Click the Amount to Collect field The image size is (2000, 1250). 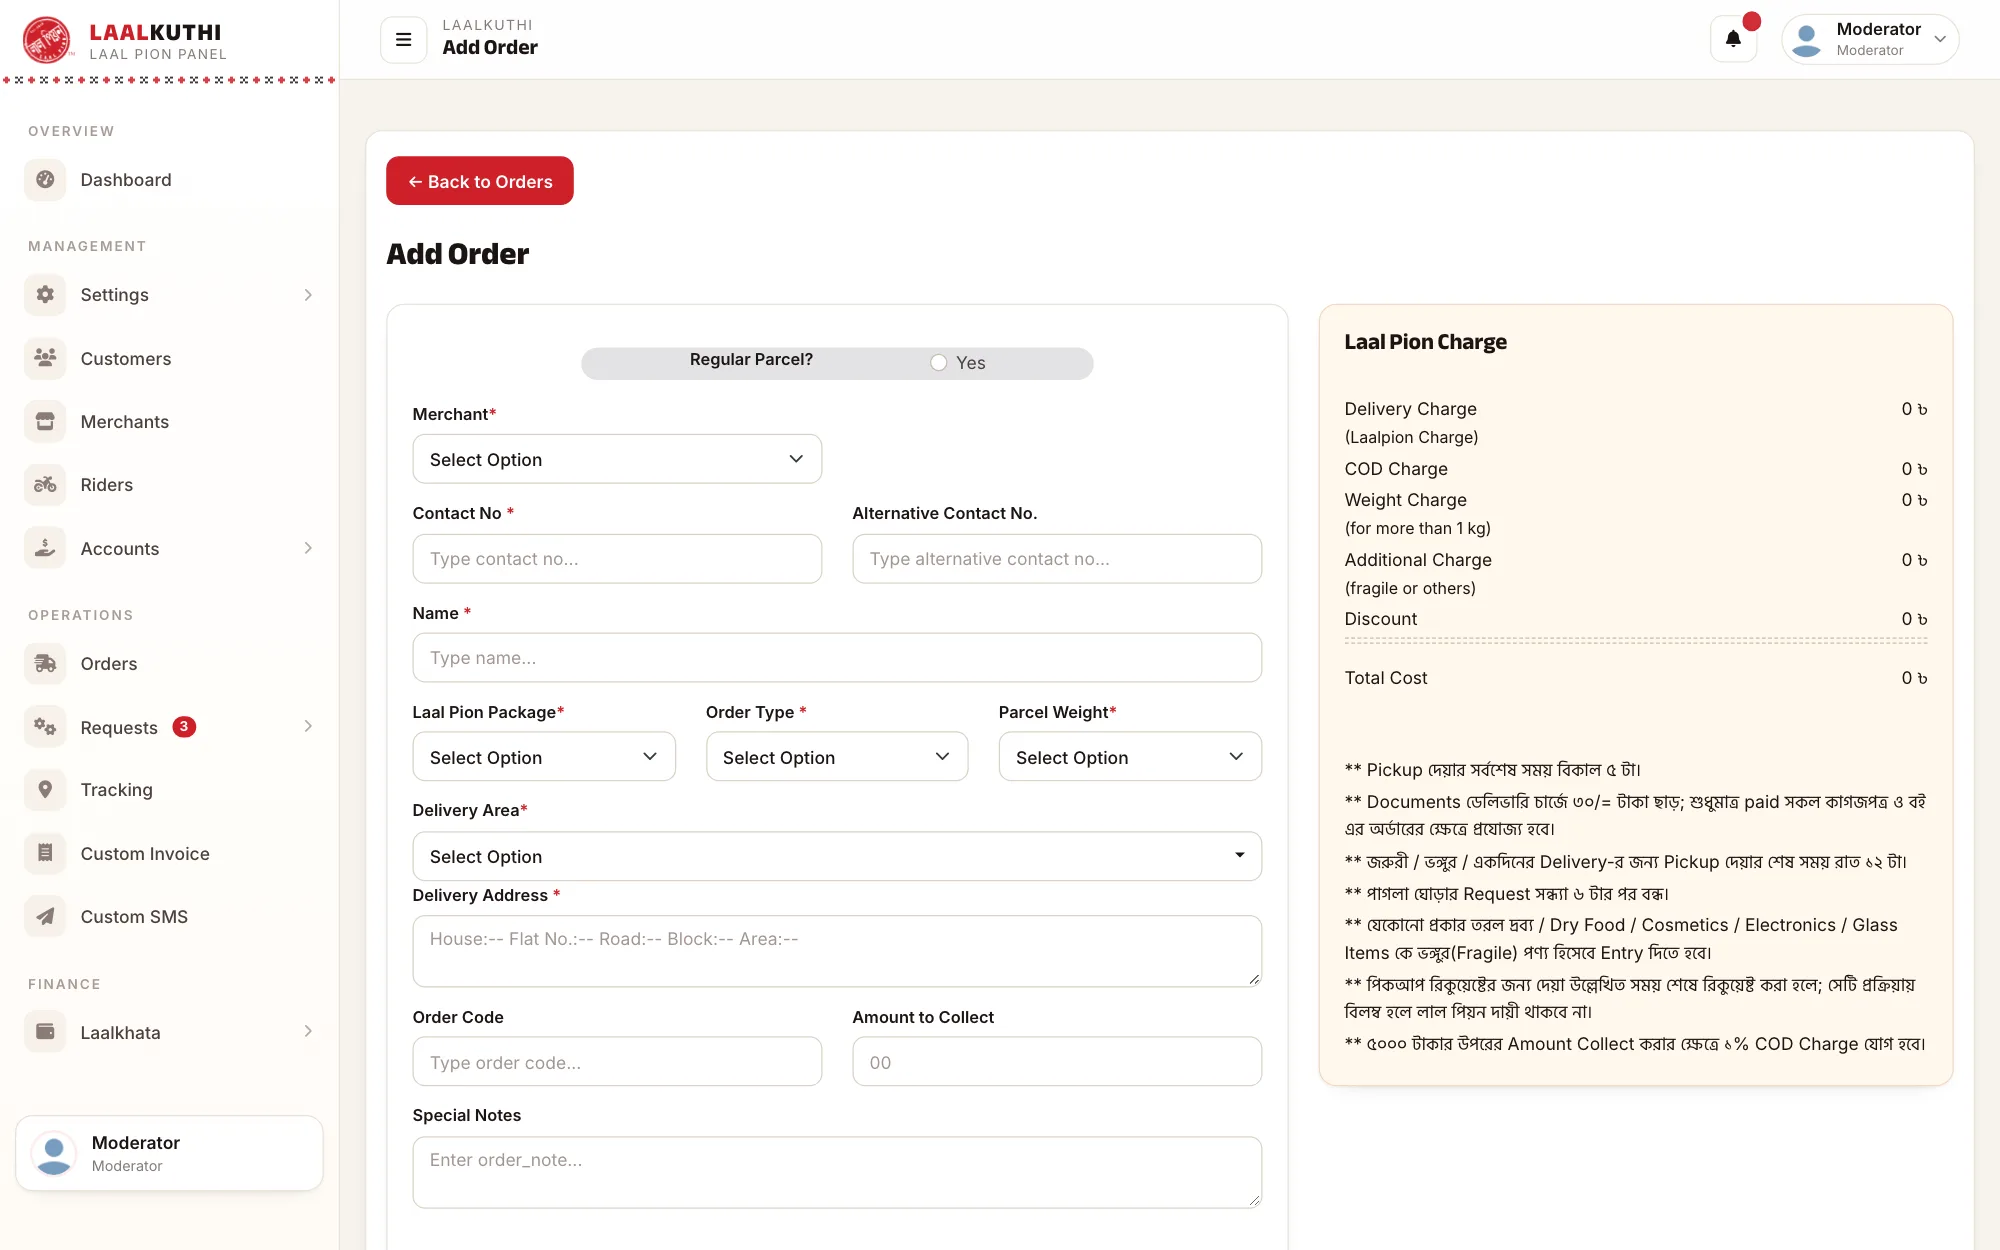tap(1057, 1062)
